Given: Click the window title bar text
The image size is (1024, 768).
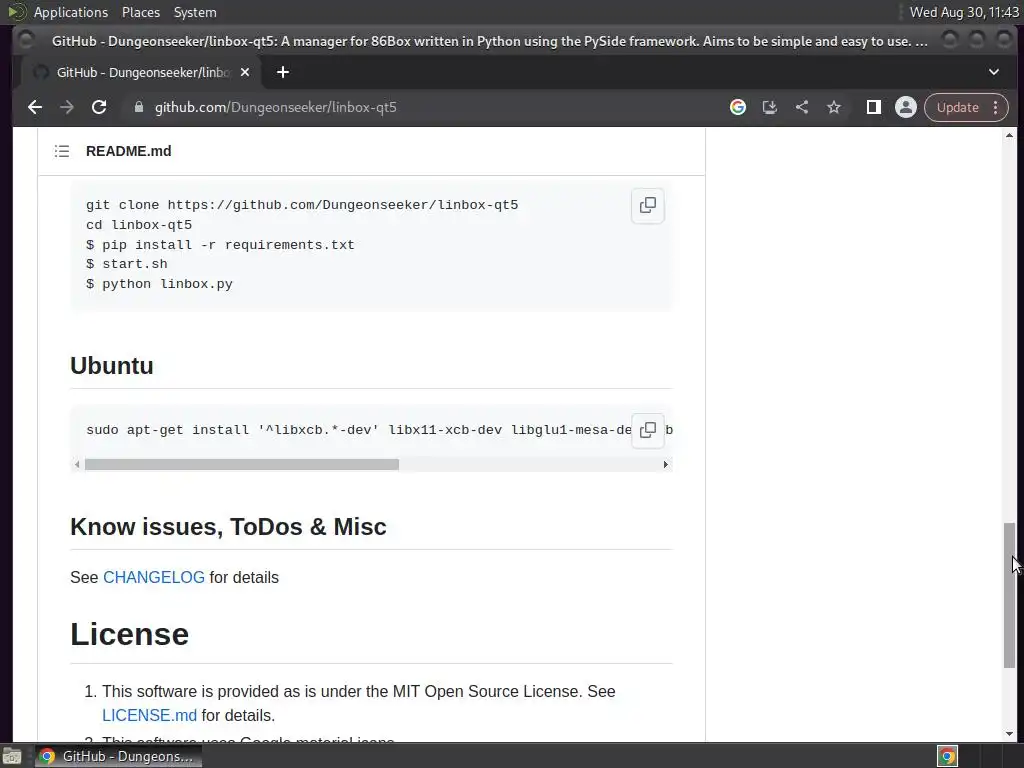Looking at the screenshot, I should pyautogui.click(x=490, y=41).
